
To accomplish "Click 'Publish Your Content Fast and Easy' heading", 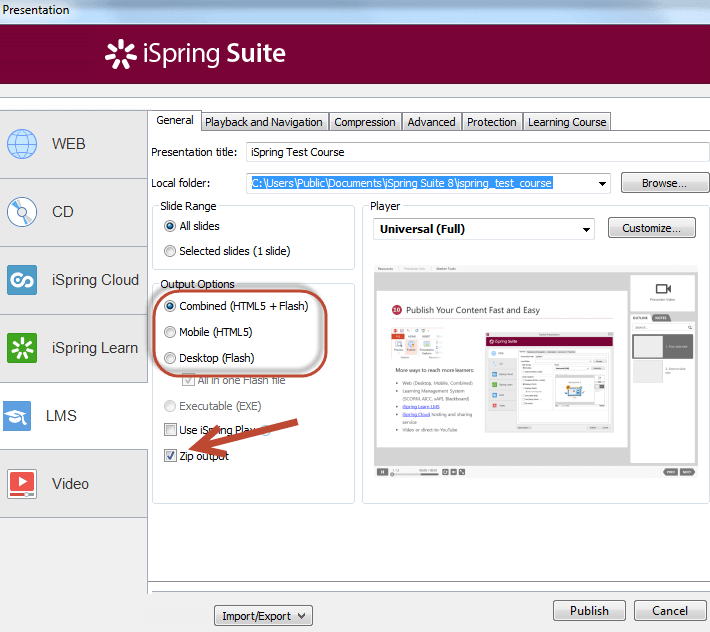I will (x=473, y=310).
